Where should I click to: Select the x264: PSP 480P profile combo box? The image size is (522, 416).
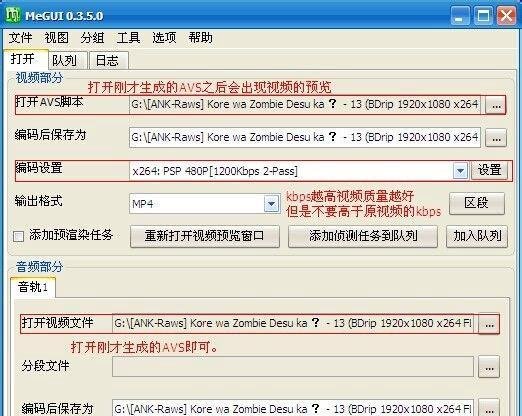tap(299, 171)
